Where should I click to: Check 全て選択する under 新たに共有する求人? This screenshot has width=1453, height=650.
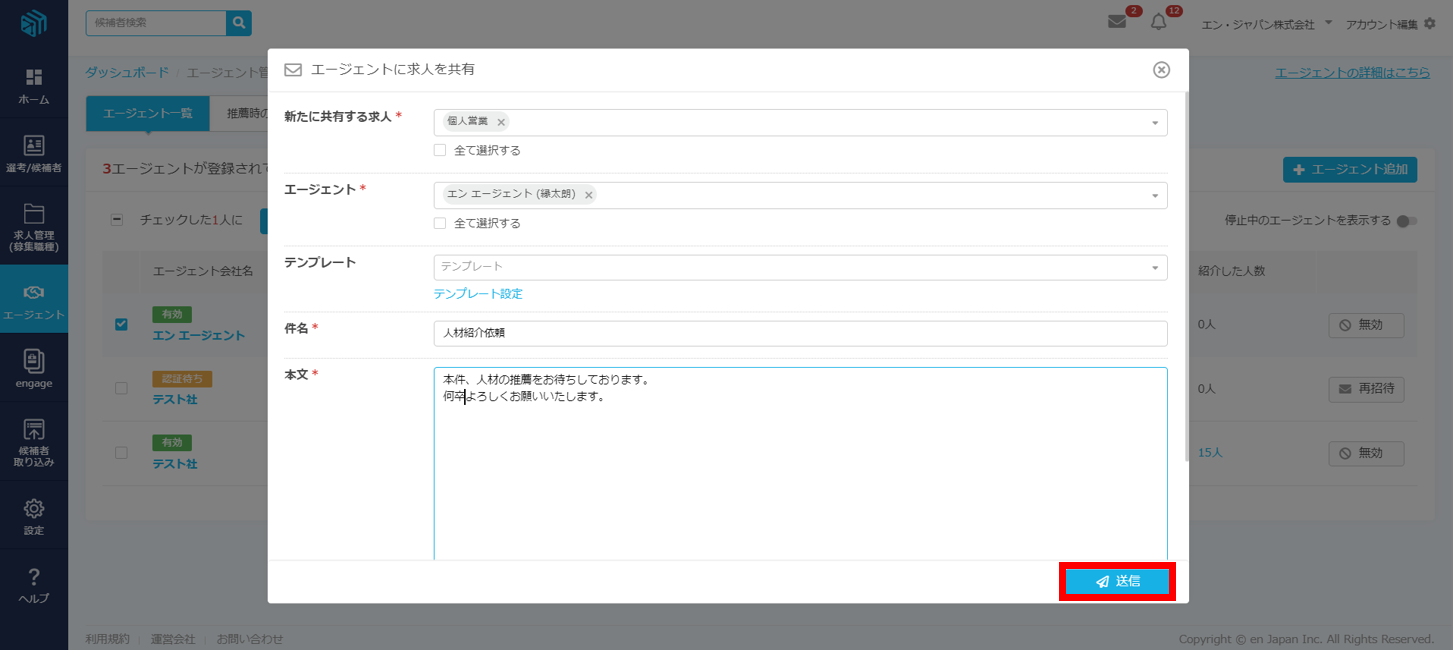[x=440, y=150]
